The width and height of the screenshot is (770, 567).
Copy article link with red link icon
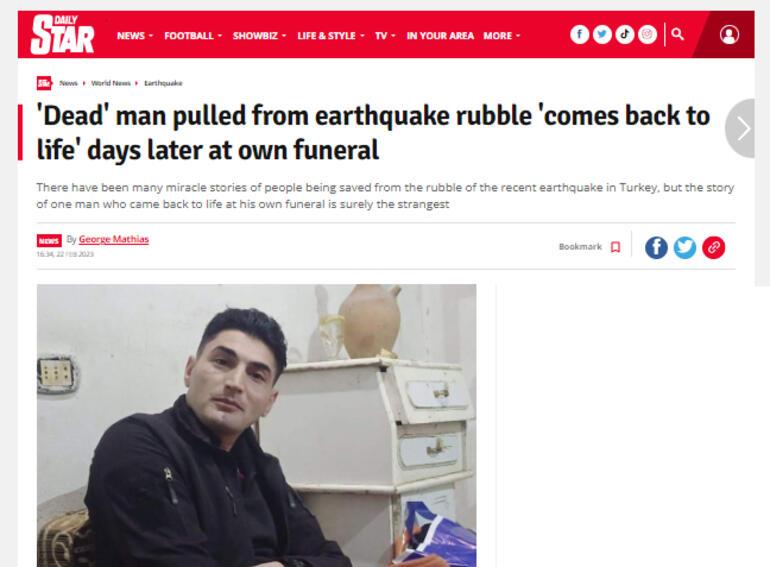click(x=714, y=247)
